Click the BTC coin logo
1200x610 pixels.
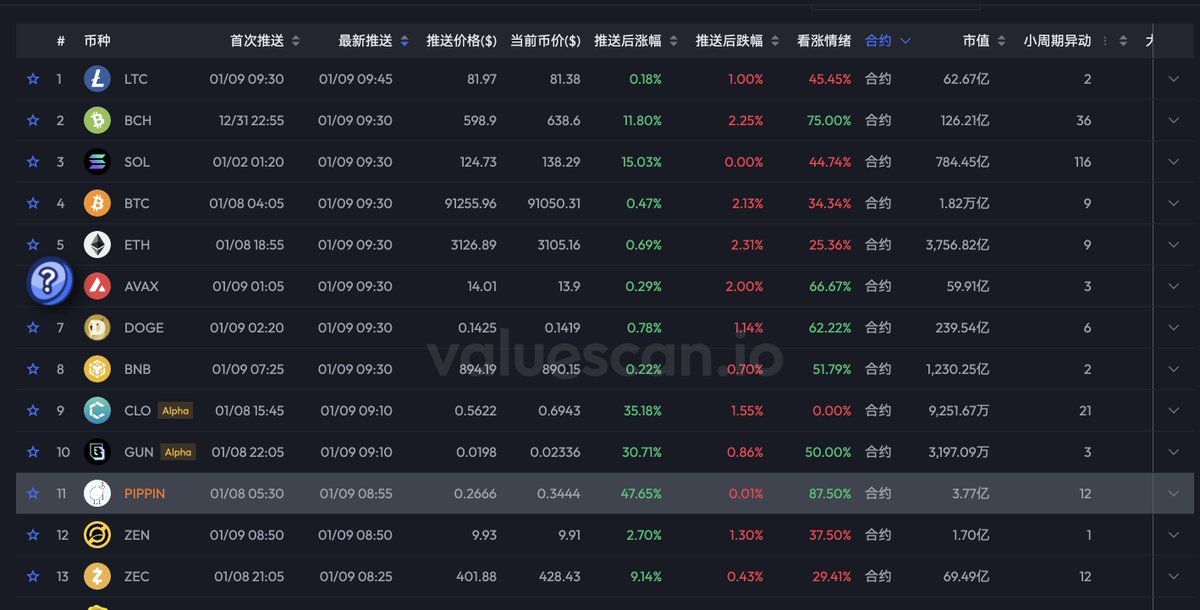click(x=97, y=203)
